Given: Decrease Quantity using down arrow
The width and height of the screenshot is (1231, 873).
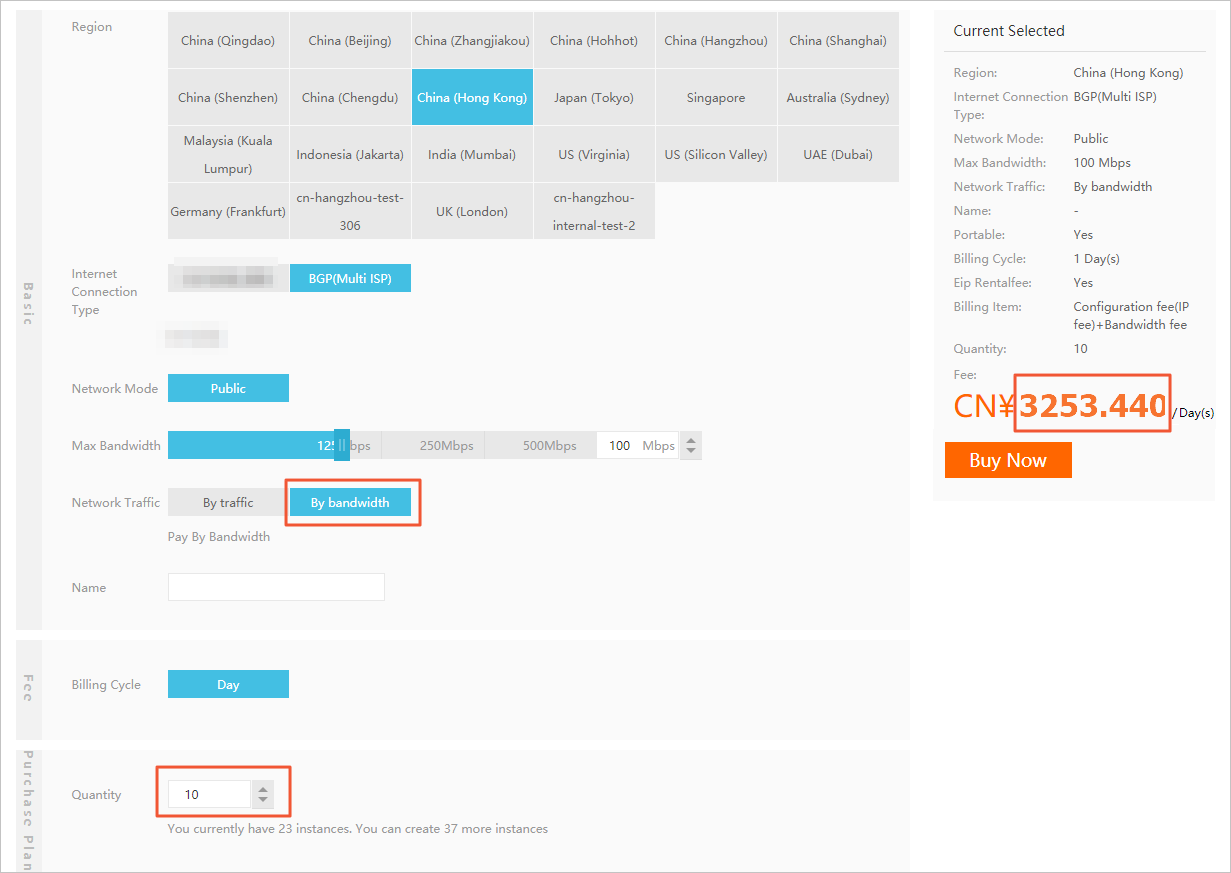Looking at the screenshot, I should click(263, 800).
